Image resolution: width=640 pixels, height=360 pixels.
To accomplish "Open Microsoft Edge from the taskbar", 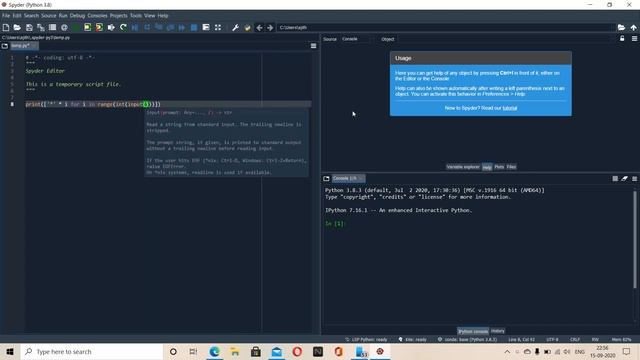I will (214, 351).
